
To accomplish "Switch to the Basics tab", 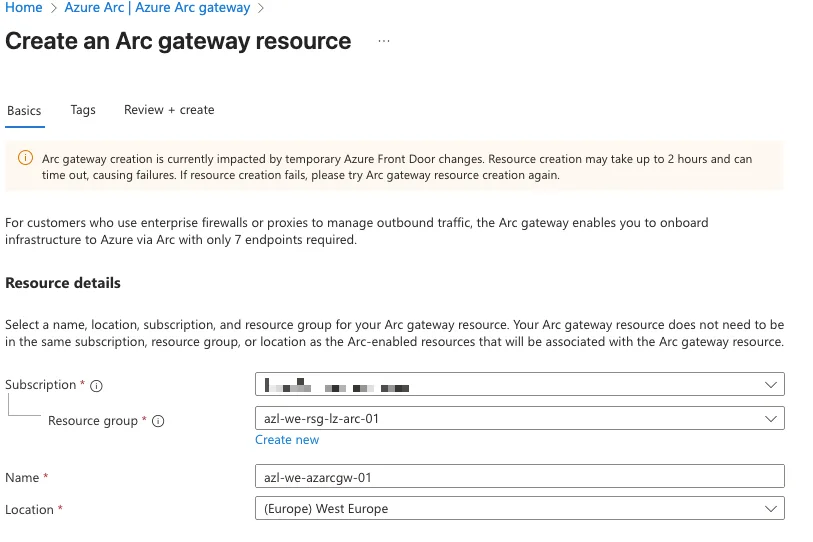I will point(24,110).
